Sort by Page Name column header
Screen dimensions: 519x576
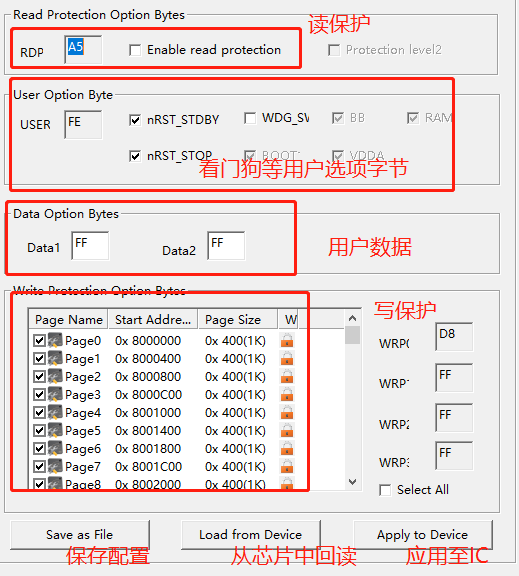[68, 320]
